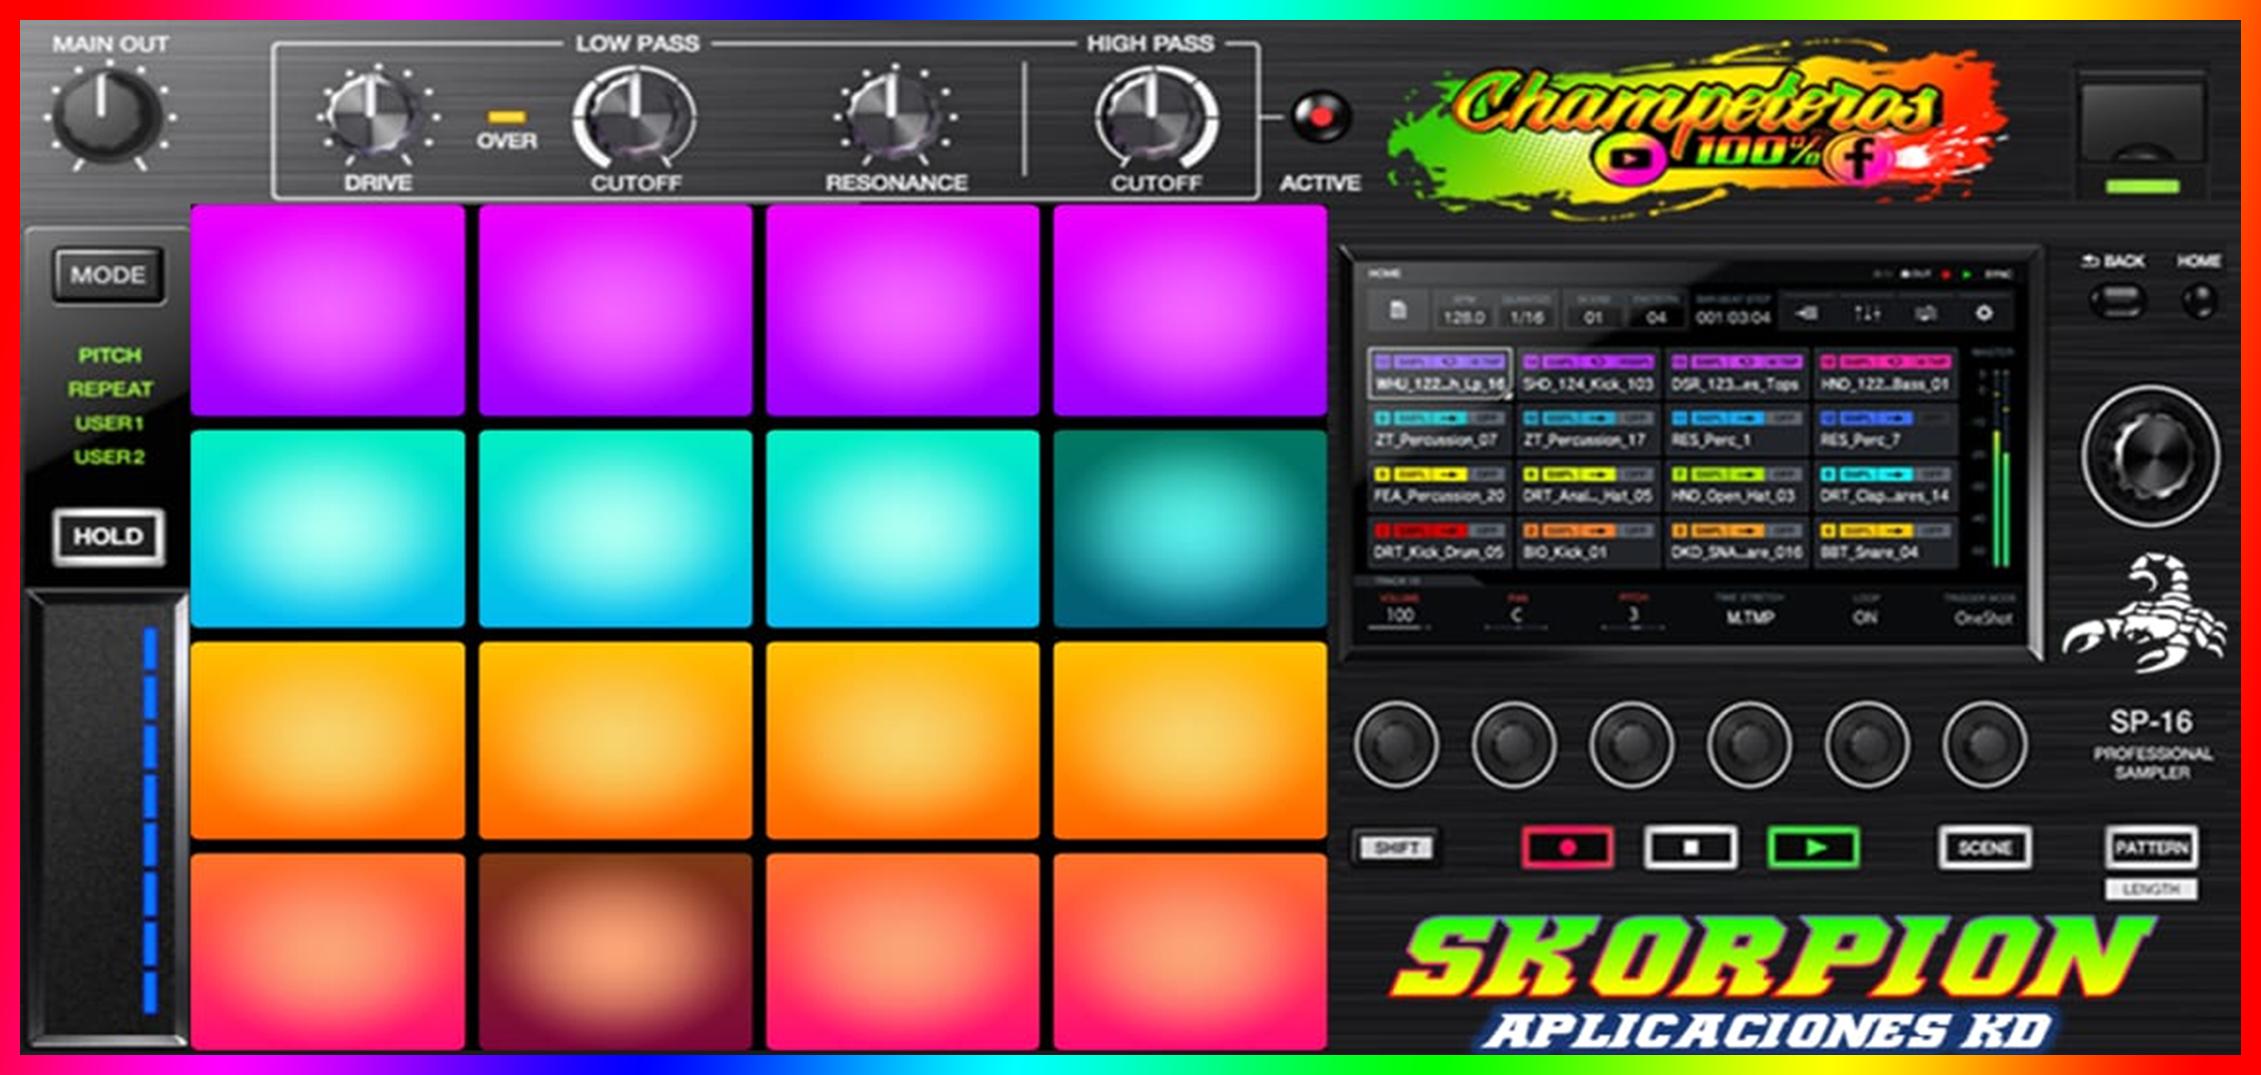This screenshot has height=1075, width=2261.
Task: Tap the dark maroon pad in bottom row
Action: click(615, 951)
